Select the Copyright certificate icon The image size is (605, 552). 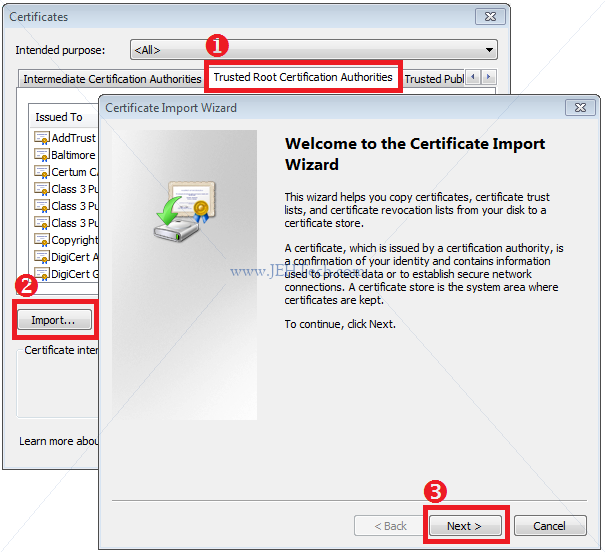click(x=42, y=240)
